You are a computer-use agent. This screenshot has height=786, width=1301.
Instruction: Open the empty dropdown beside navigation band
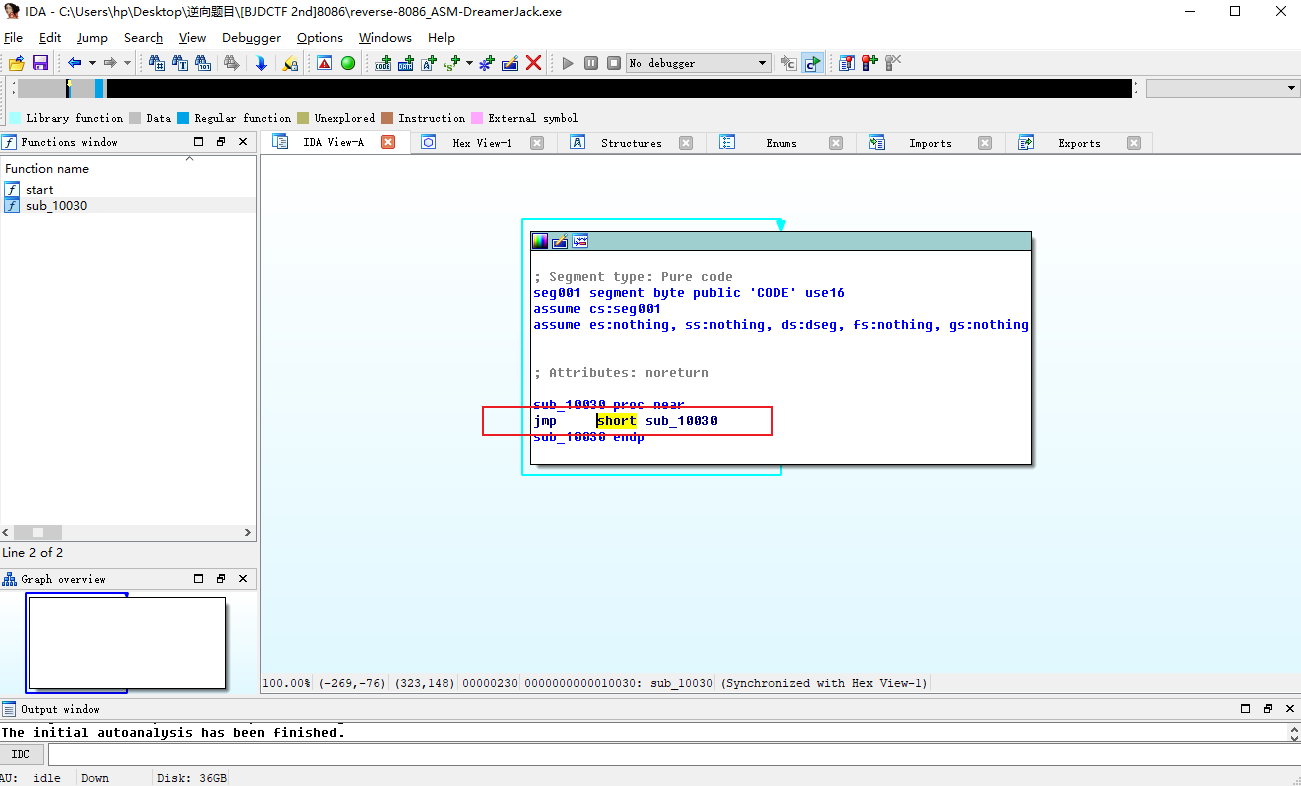point(1290,89)
